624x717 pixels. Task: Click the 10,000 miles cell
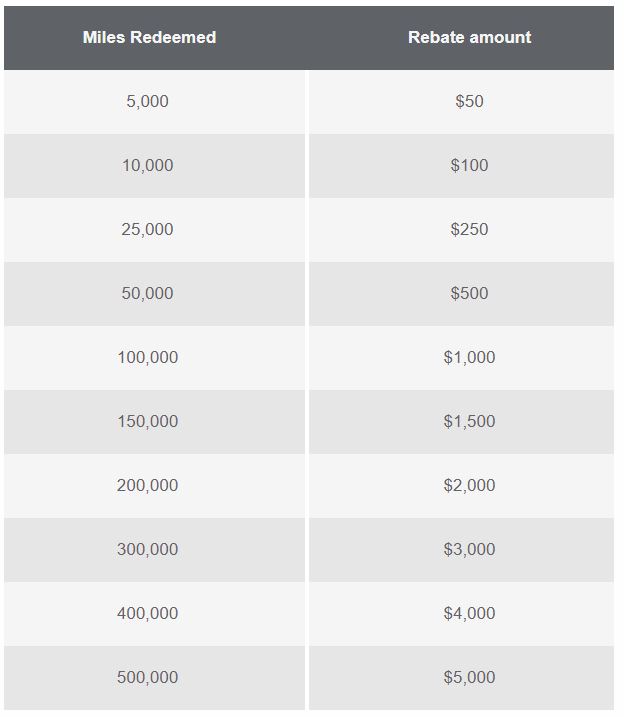point(148,166)
